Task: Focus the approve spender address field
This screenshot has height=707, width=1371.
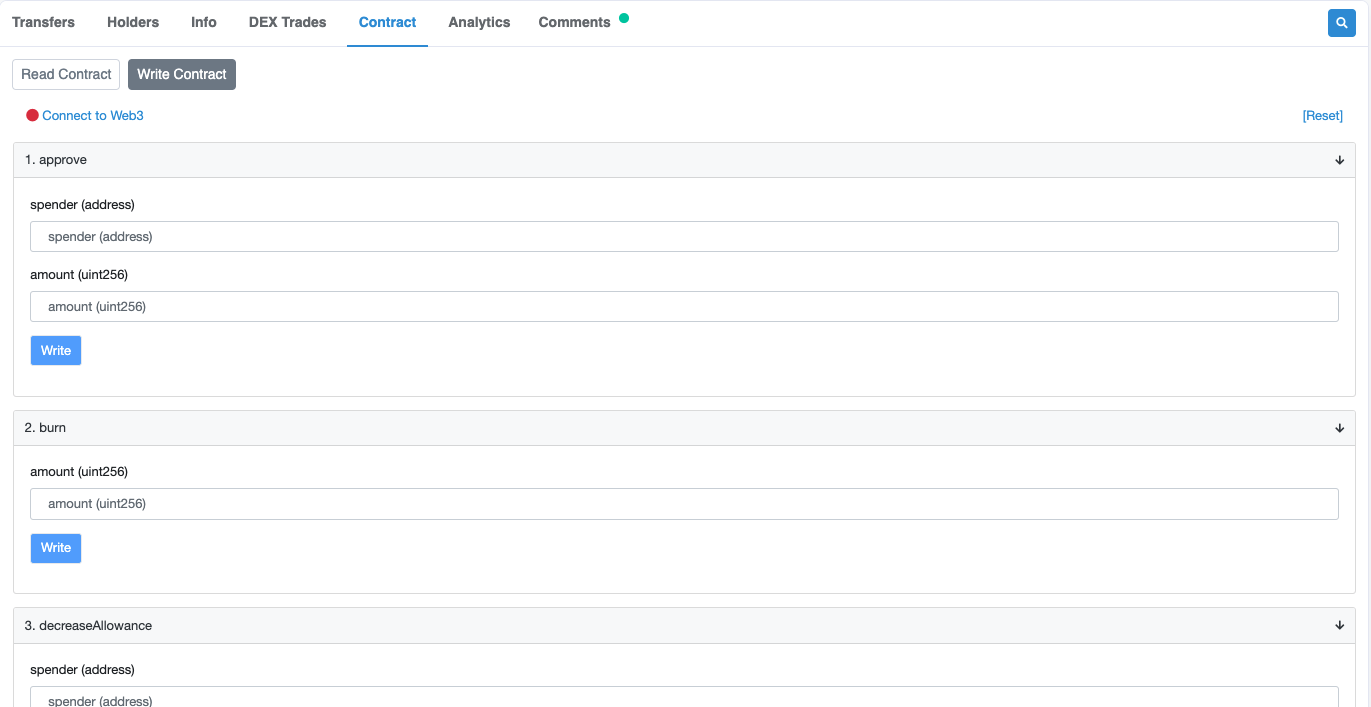Action: point(684,237)
